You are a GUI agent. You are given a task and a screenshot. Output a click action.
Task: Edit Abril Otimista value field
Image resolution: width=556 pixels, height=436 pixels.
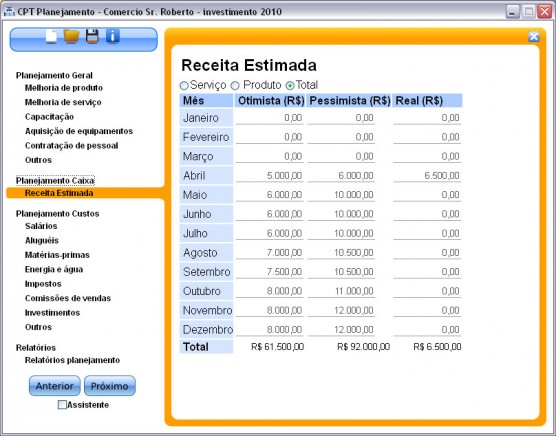(269, 175)
